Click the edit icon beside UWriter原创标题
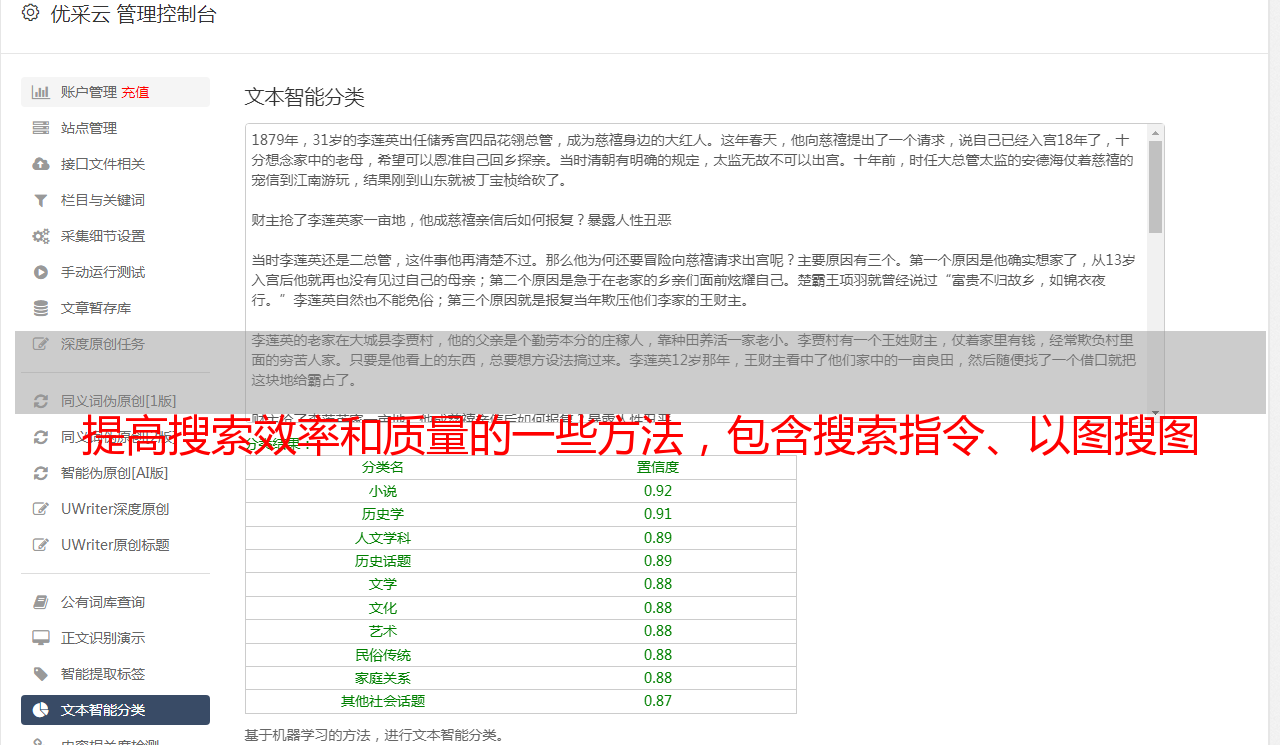Screen dimensions: 1280x745 click(41, 545)
